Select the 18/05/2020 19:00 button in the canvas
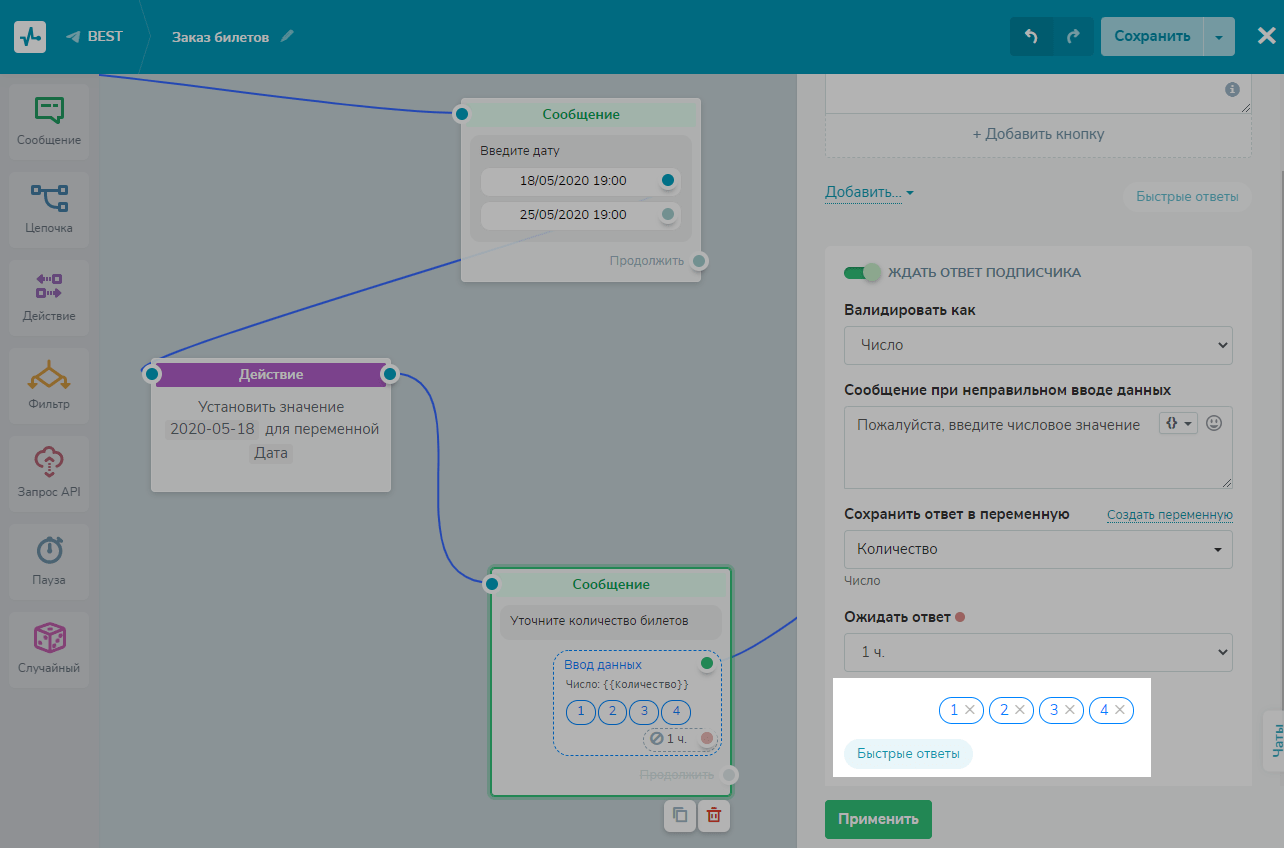This screenshot has width=1284, height=848. pos(573,181)
